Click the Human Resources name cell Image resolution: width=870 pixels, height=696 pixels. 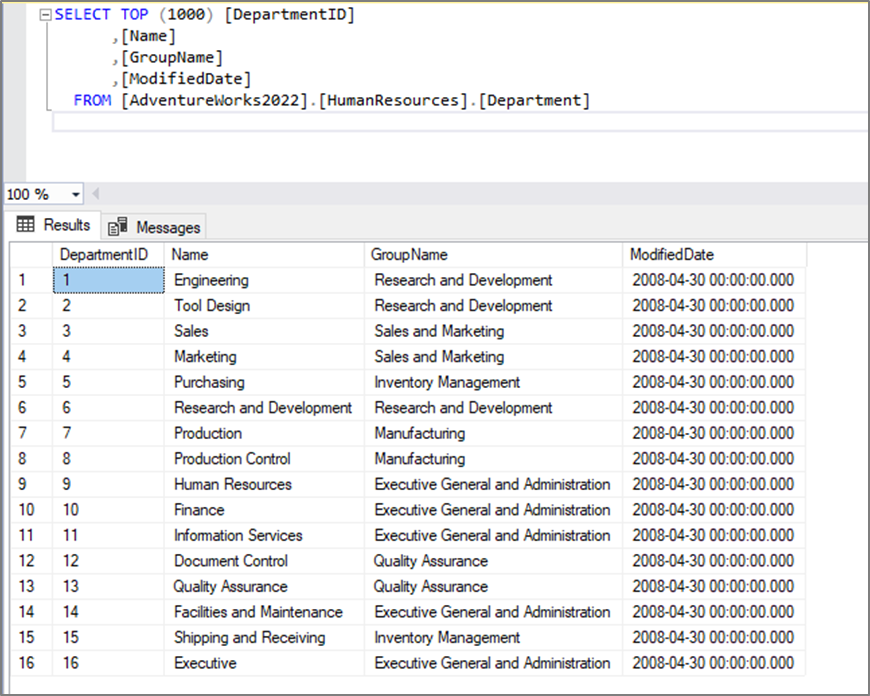click(264, 484)
